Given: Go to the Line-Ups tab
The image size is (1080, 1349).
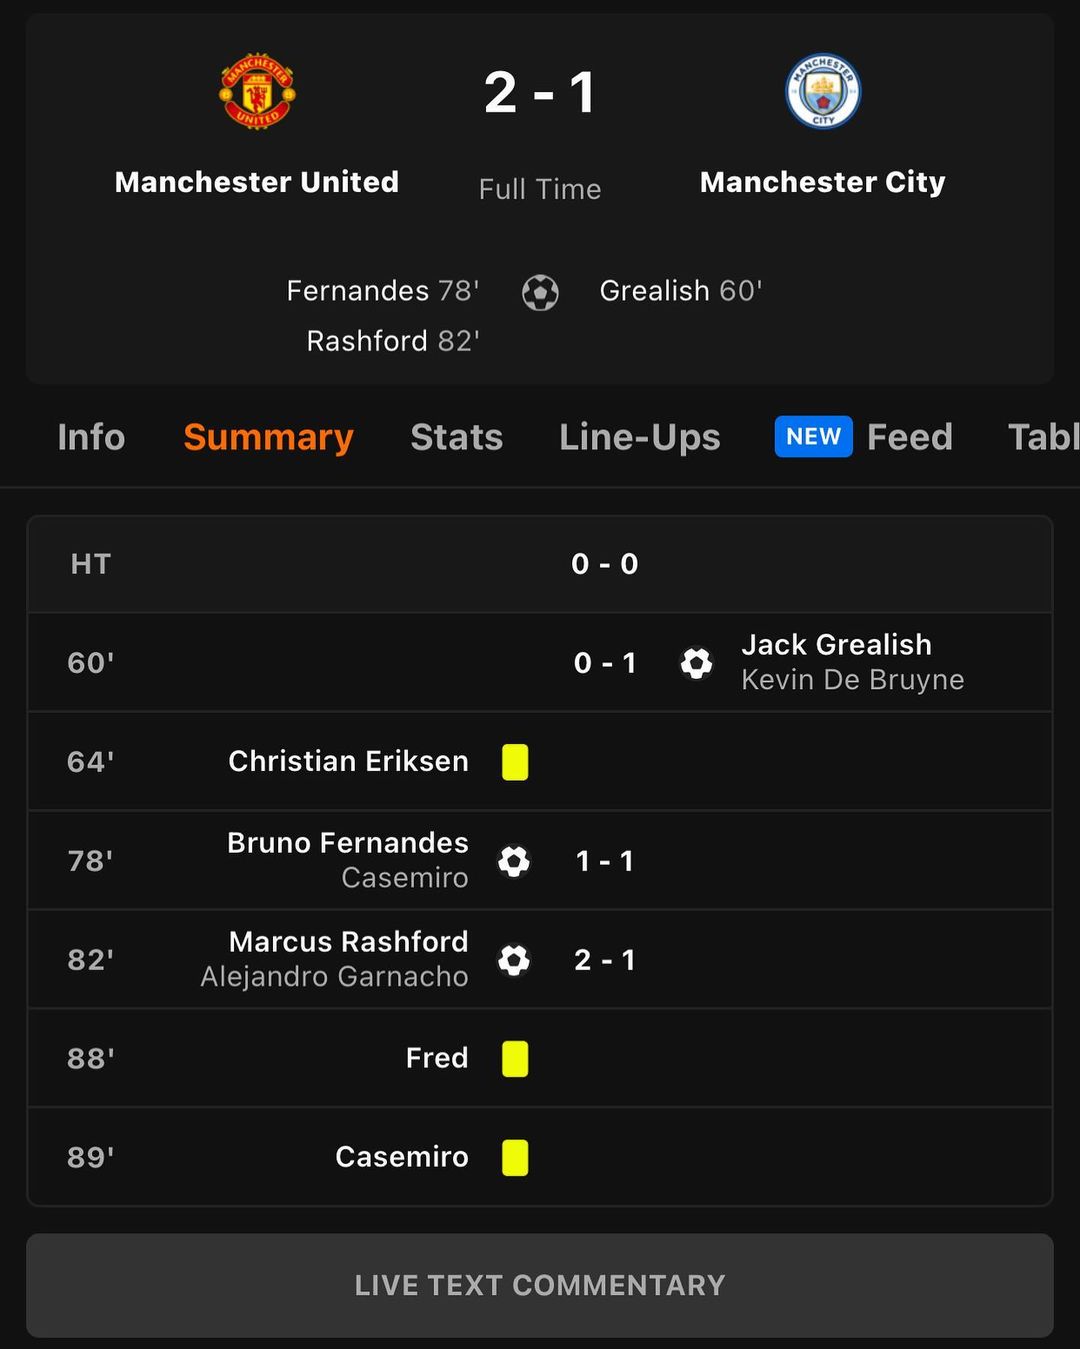Looking at the screenshot, I should [640, 437].
